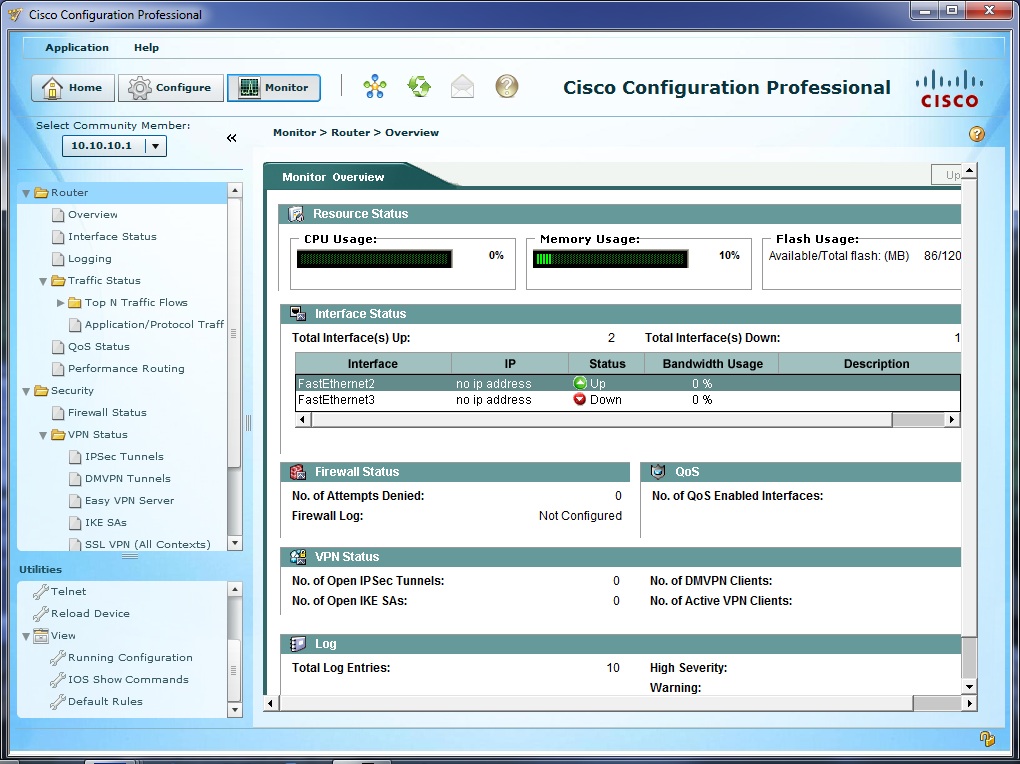Image resolution: width=1020 pixels, height=764 pixels.
Task: Click the Router folder icon
Action: [42, 193]
